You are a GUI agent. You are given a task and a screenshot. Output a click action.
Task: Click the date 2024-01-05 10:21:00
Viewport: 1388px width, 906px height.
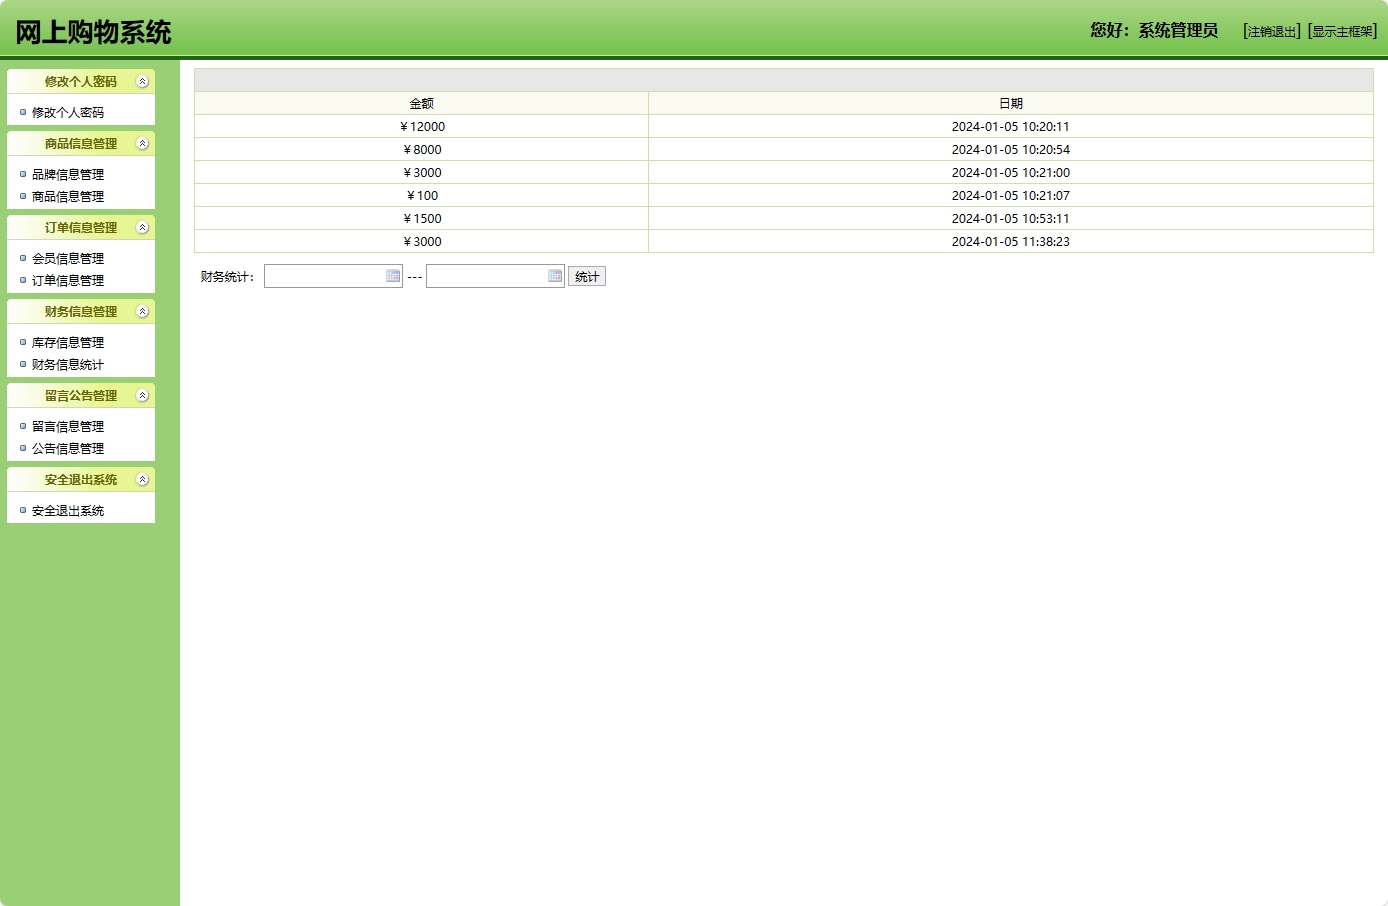coord(1011,173)
